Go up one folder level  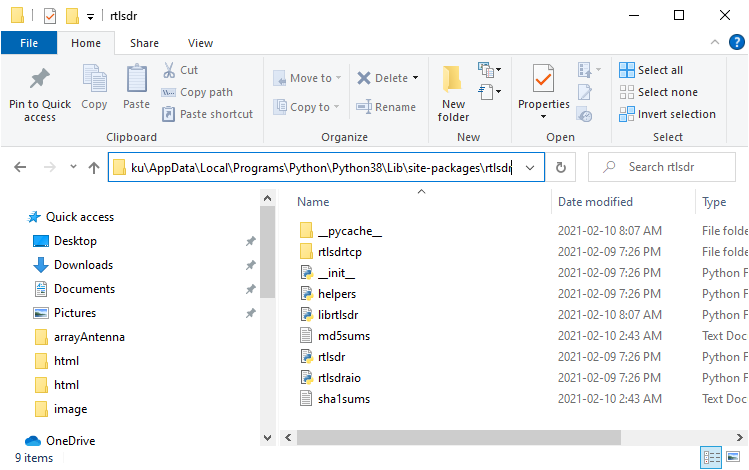(x=94, y=167)
